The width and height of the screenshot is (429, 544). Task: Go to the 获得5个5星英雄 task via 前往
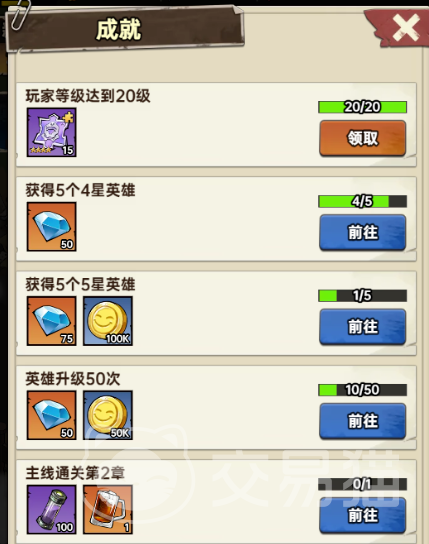pyautogui.click(x=362, y=327)
